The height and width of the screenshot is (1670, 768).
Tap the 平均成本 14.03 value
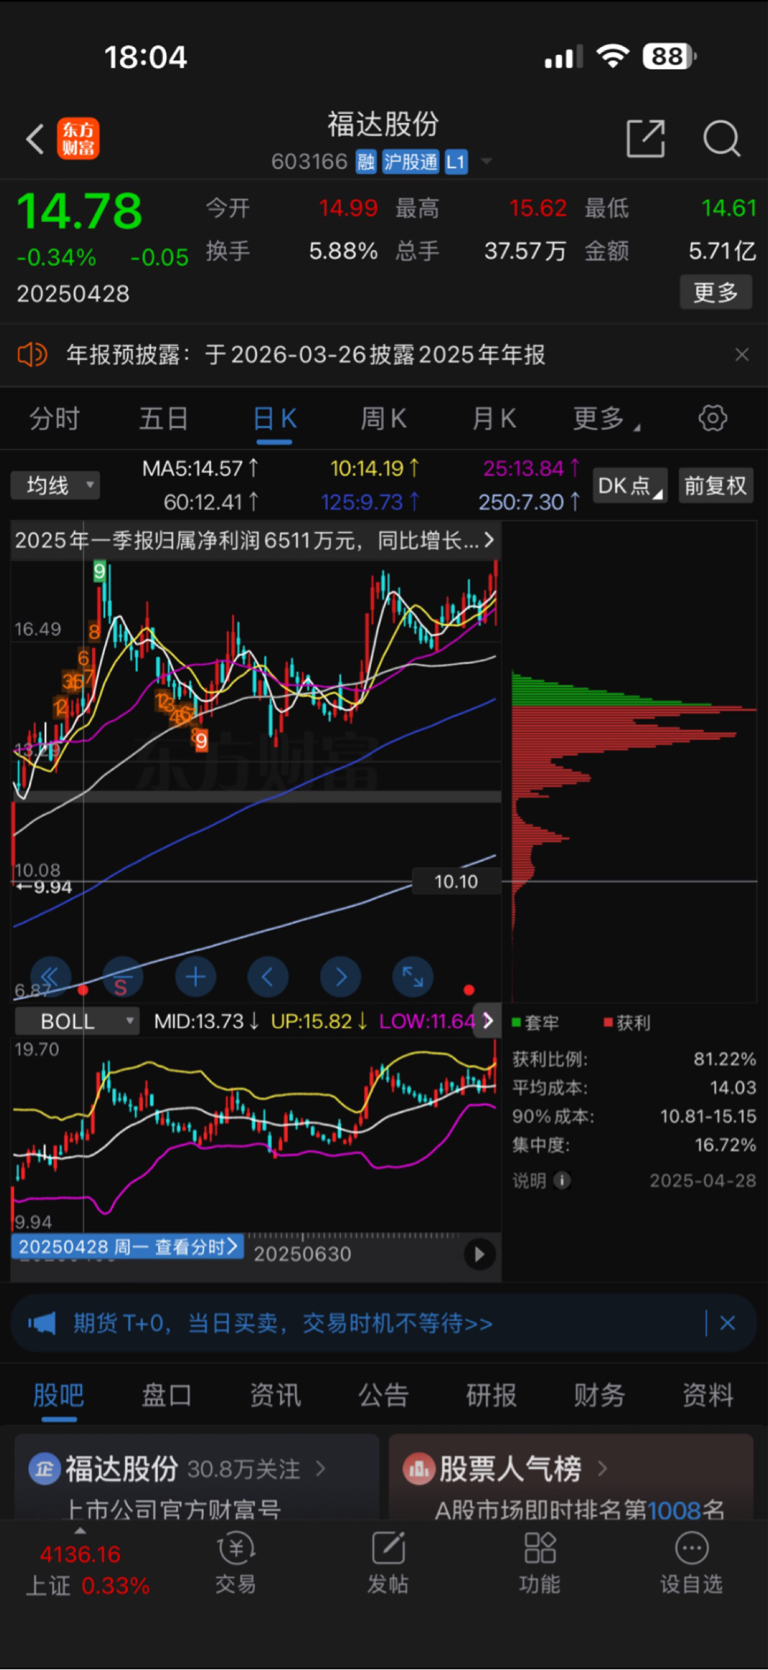coord(732,1087)
